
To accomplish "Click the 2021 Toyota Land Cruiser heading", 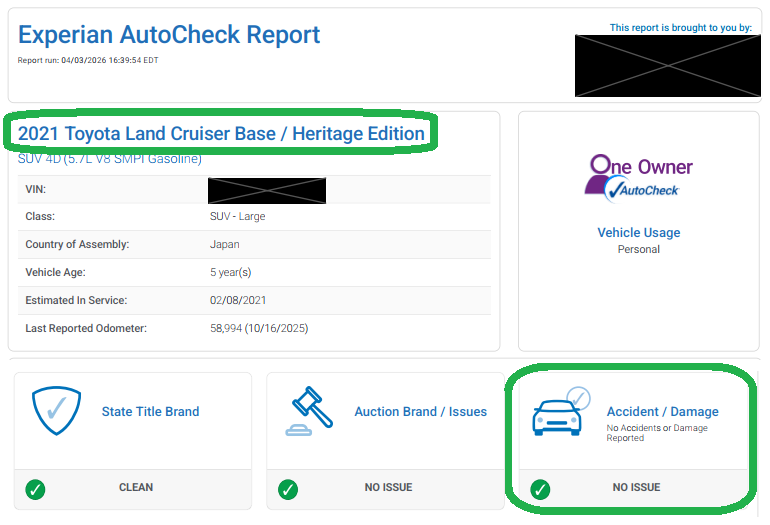I will [x=221, y=134].
